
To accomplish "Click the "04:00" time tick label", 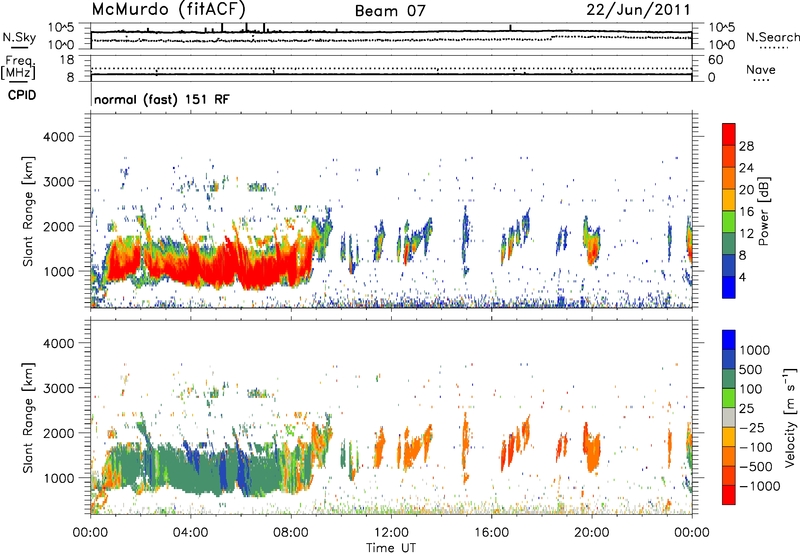I will tap(191, 533).
